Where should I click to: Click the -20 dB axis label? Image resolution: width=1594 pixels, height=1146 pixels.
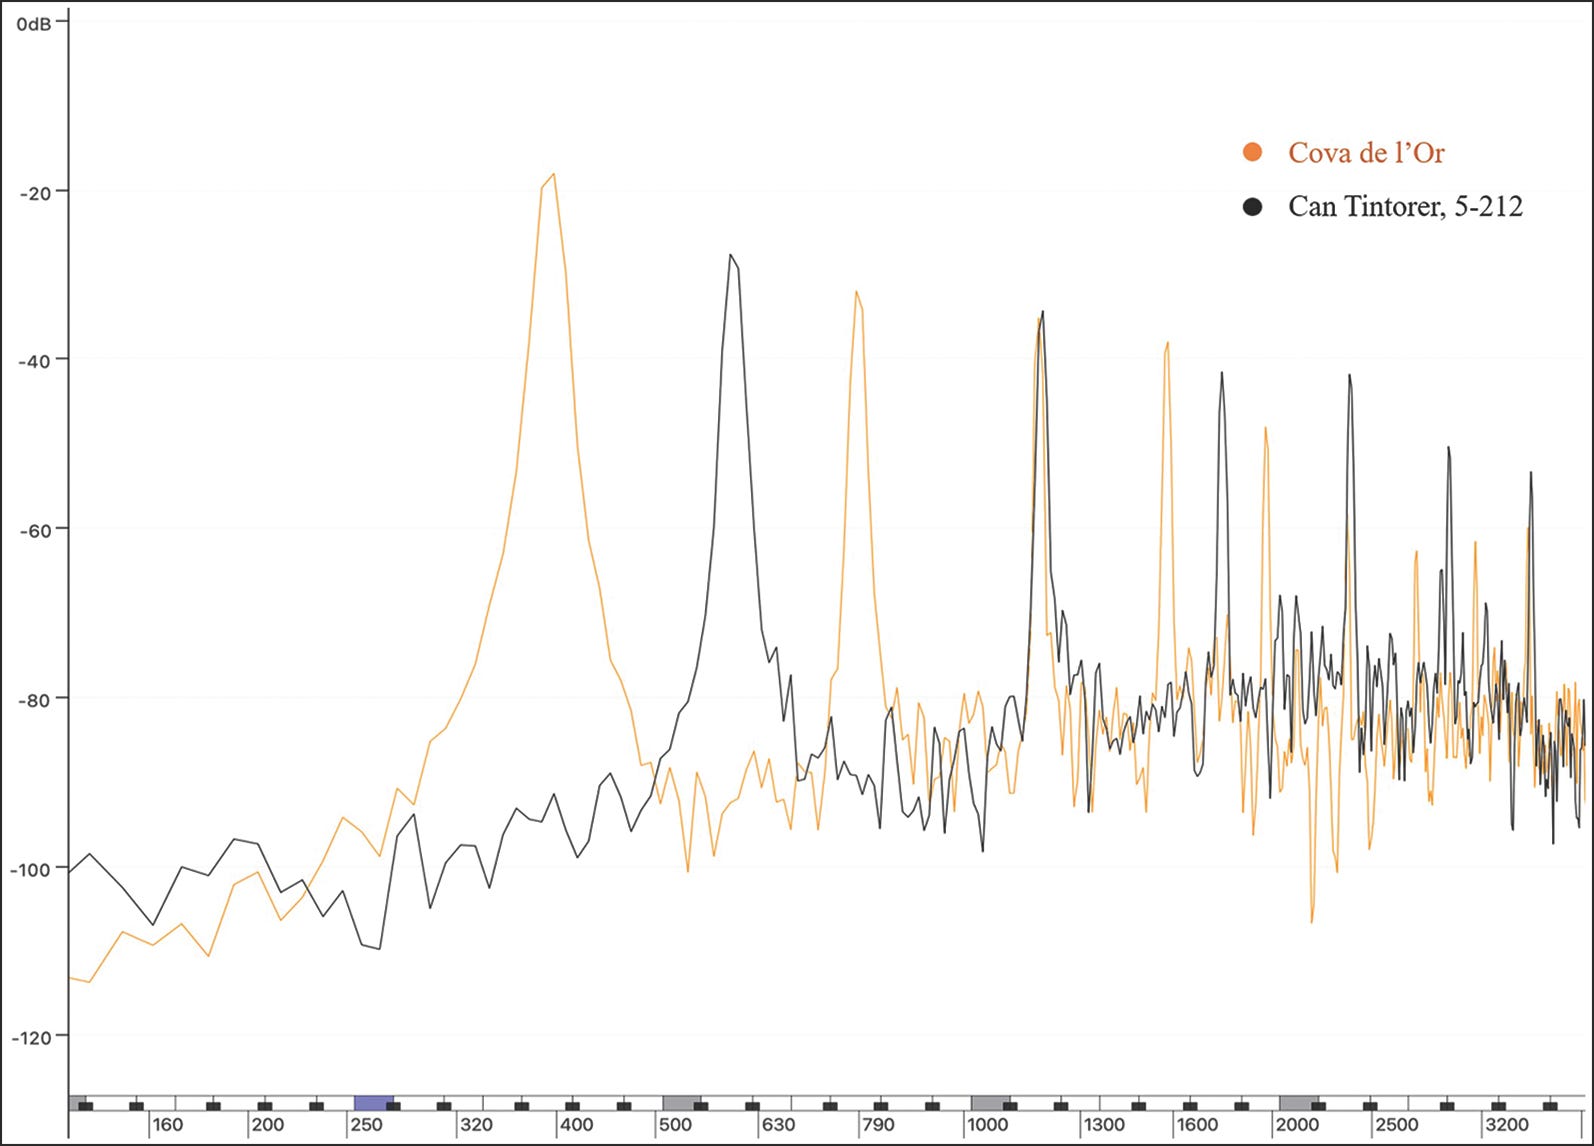point(35,193)
